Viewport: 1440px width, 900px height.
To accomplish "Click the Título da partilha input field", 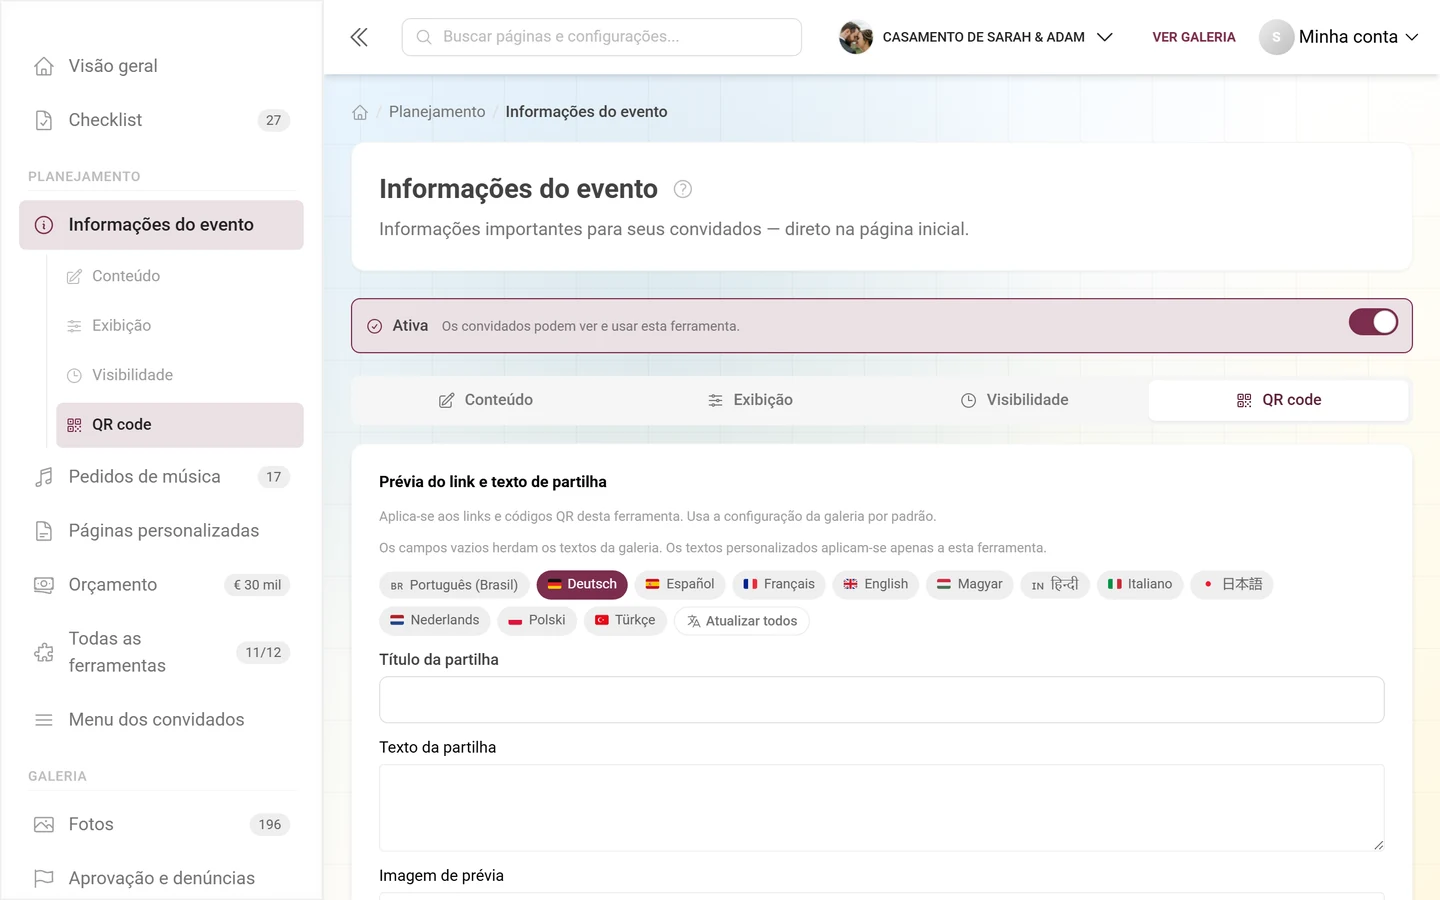I will point(882,700).
